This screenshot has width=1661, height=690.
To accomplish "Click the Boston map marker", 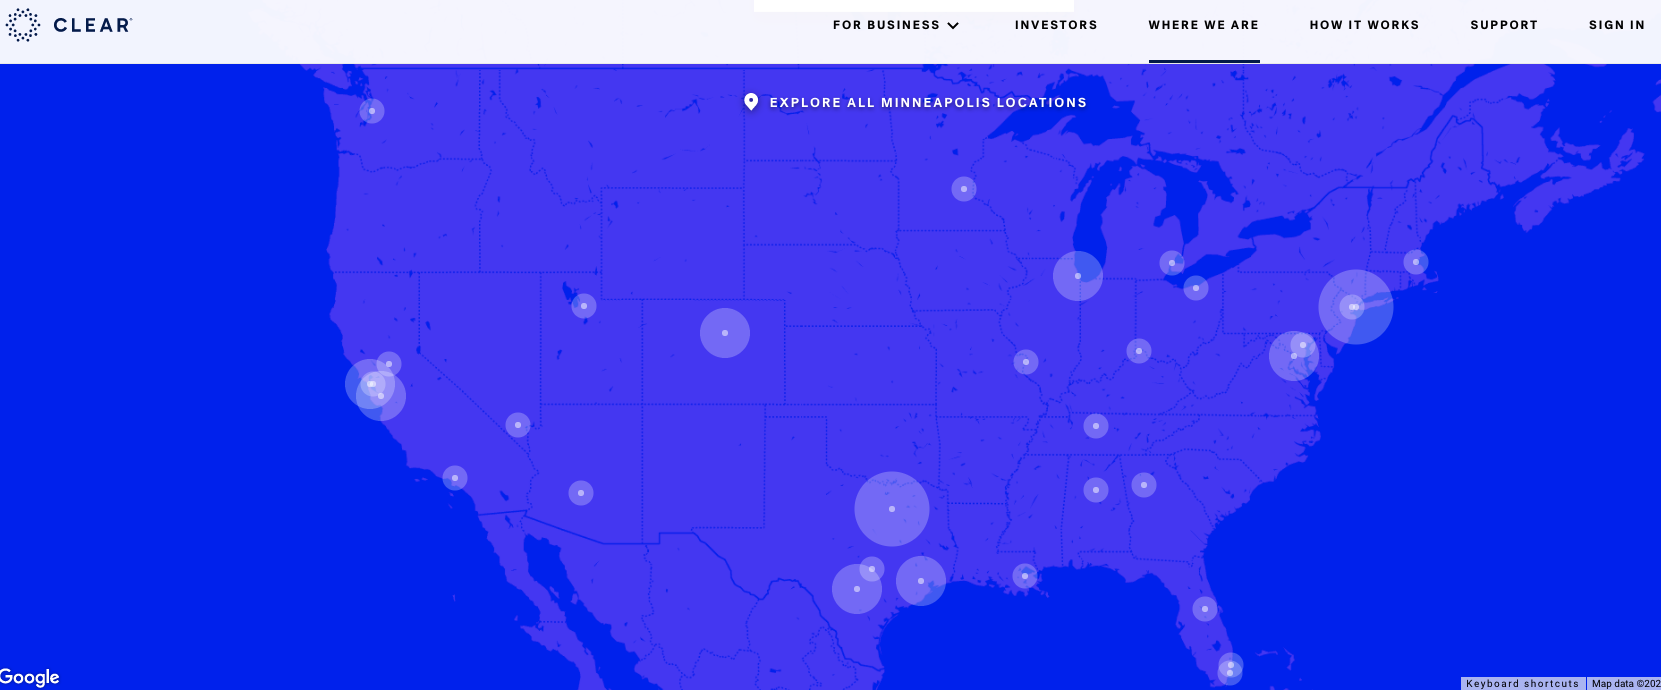I will tap(1416, 262).
